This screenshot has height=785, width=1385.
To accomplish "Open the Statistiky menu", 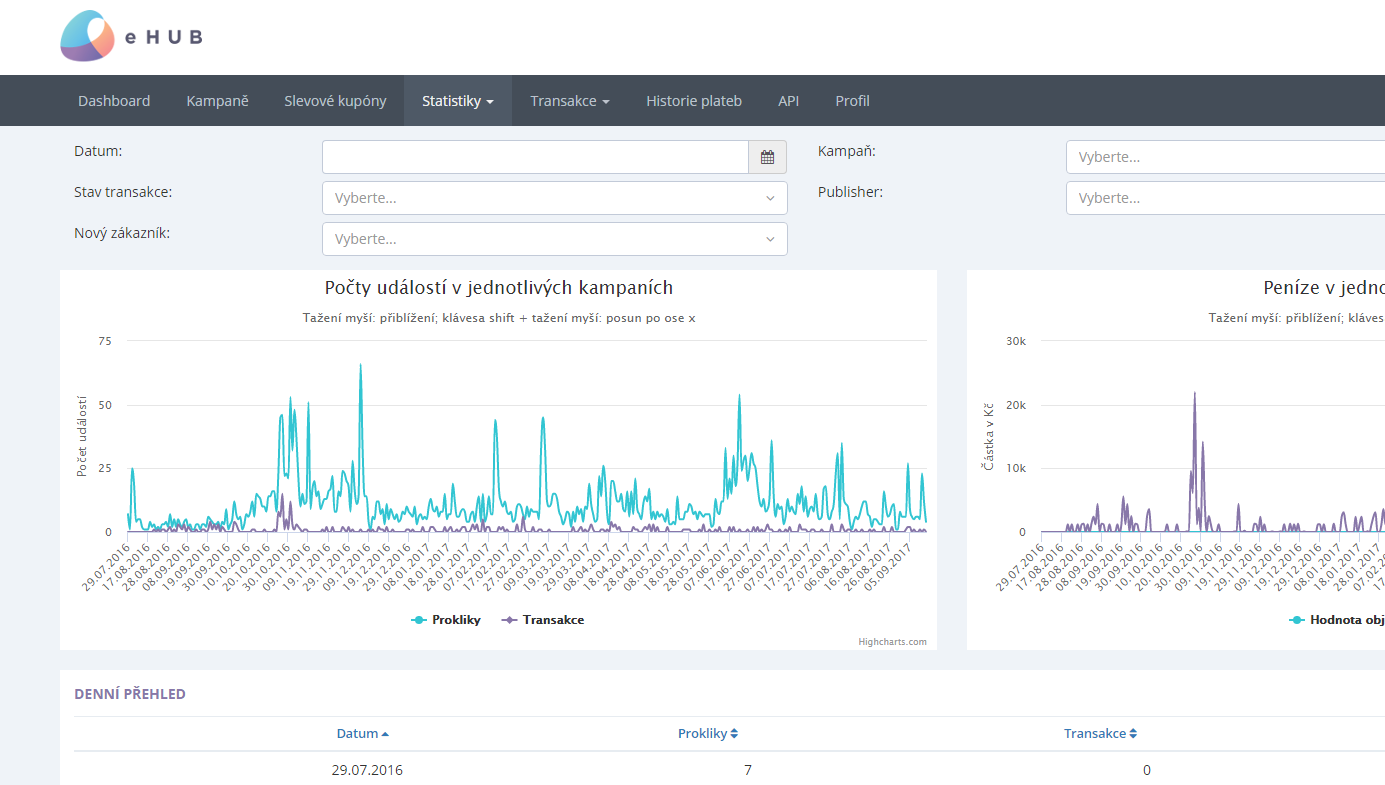I will tap(458, 101).
